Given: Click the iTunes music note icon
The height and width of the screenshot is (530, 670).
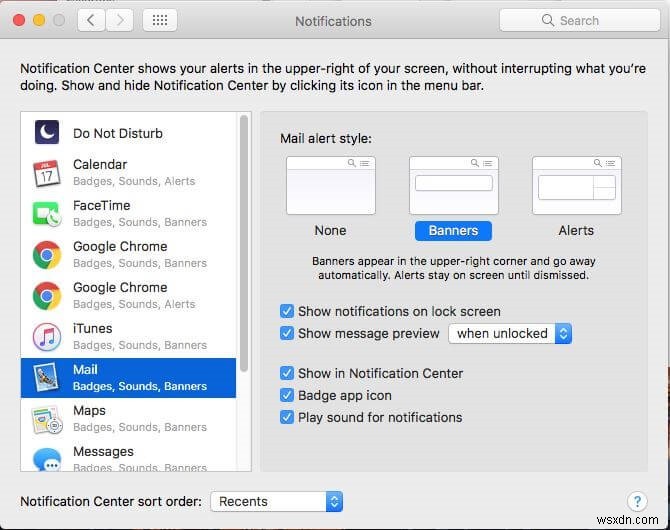Looking at the screenshot, I should pyautogui.click(x=47, y=337).
